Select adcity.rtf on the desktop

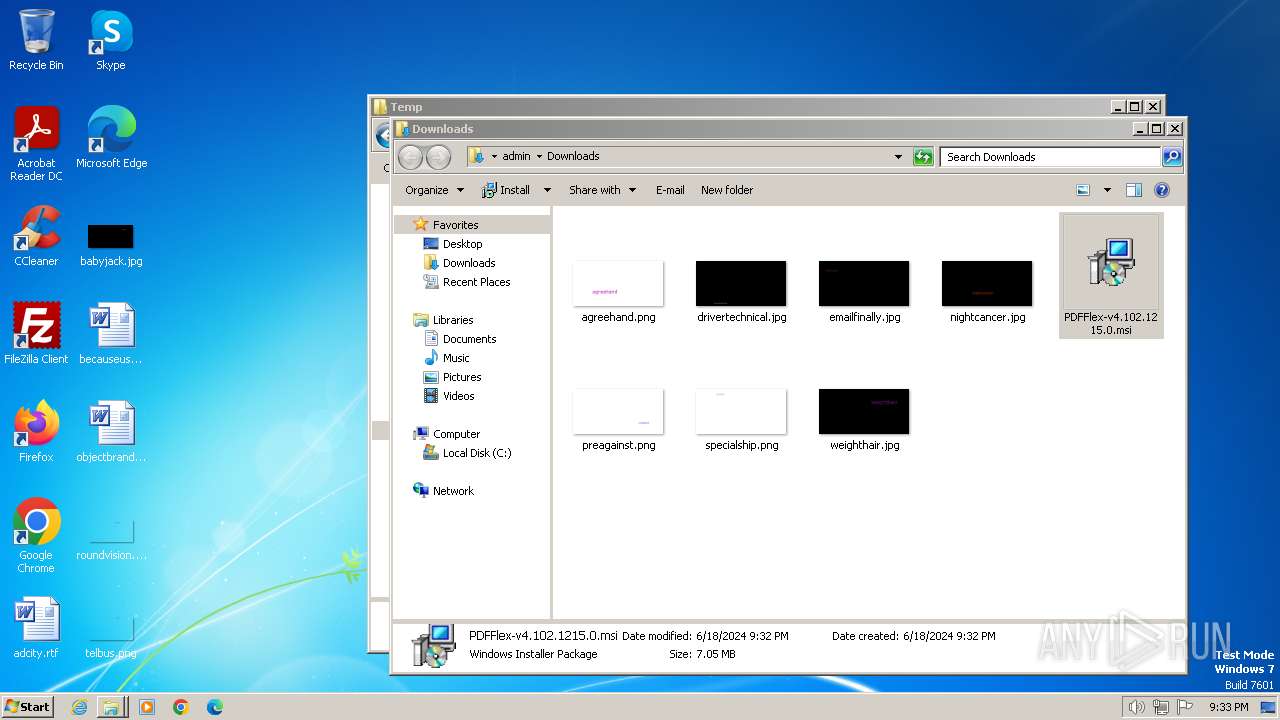[36, 627]
